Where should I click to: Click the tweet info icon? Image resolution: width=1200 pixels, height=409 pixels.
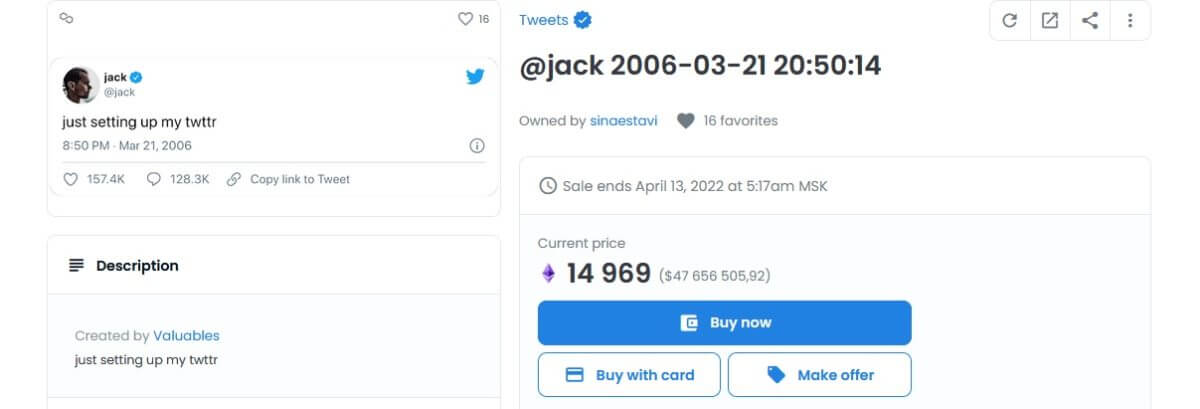(477, 146)
